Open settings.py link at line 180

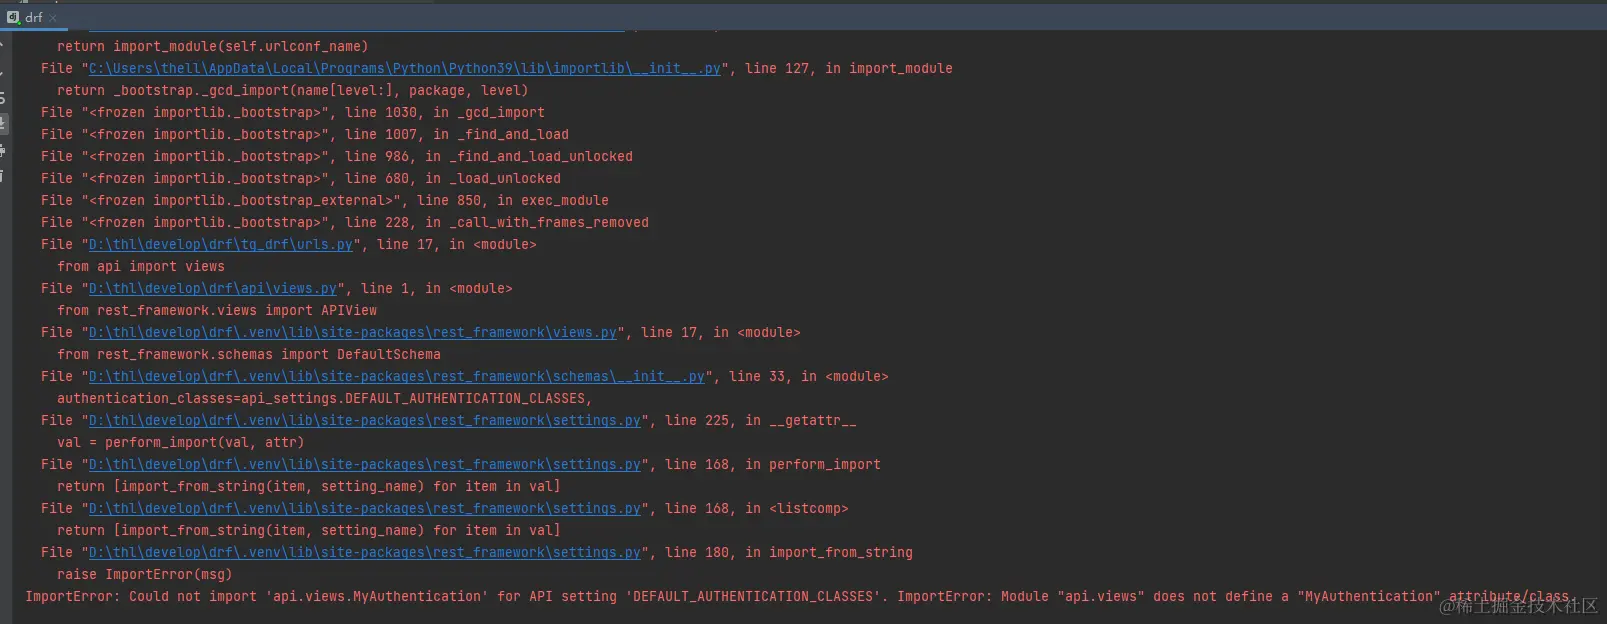(364, 552)
